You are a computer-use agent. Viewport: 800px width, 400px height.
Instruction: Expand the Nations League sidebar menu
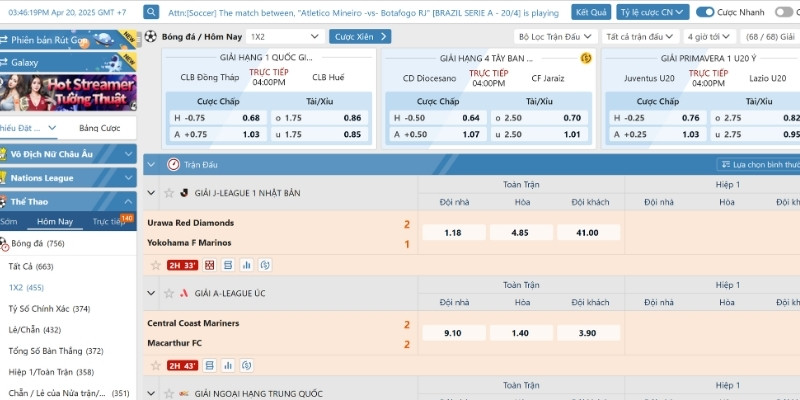[x=129, y=178]
